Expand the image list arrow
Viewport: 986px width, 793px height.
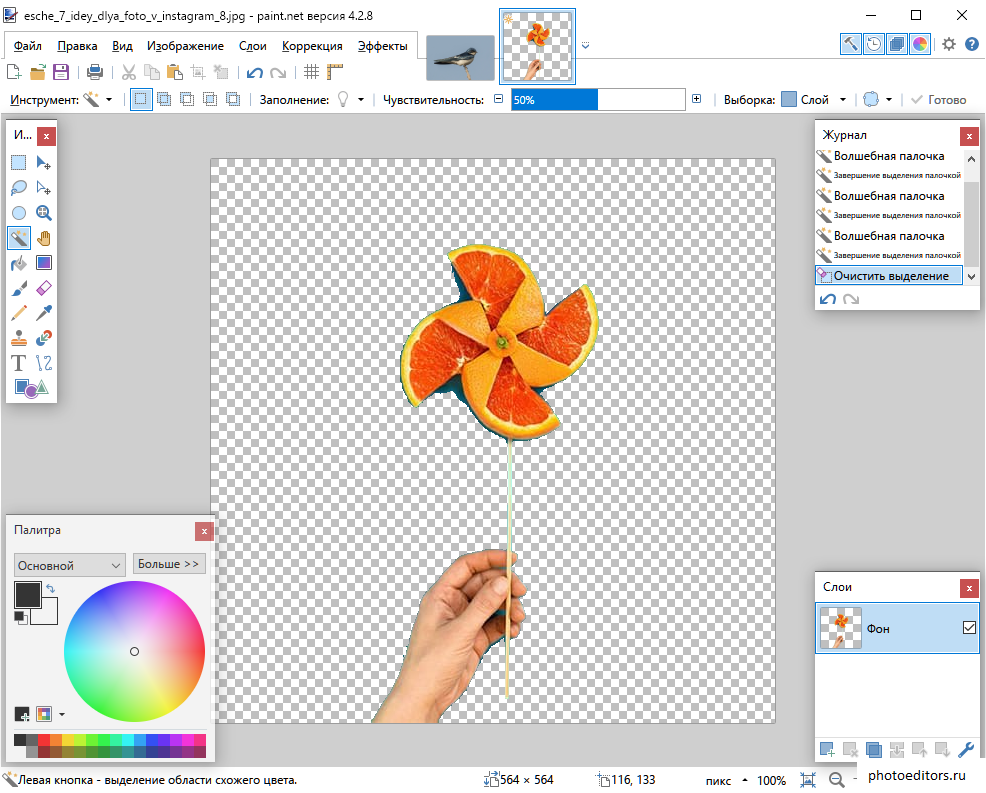click(585, 45)
